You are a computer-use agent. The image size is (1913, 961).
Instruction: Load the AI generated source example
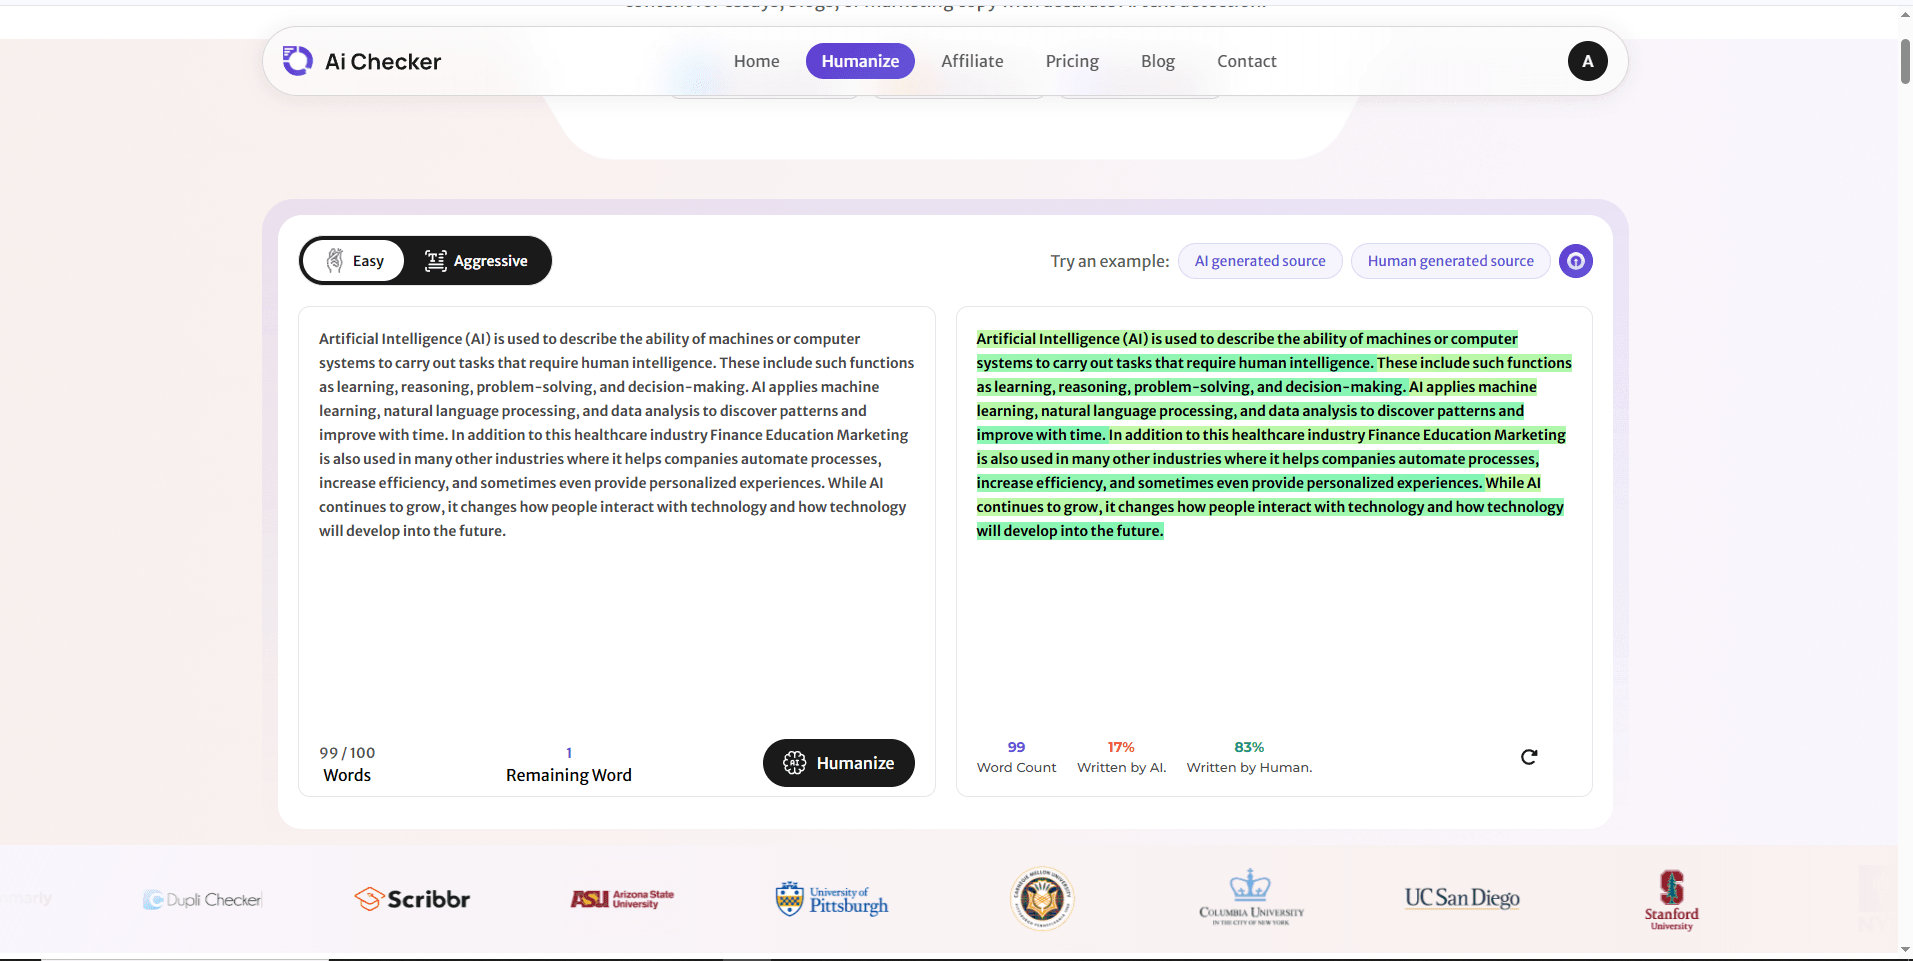[x=1259, y=260]
